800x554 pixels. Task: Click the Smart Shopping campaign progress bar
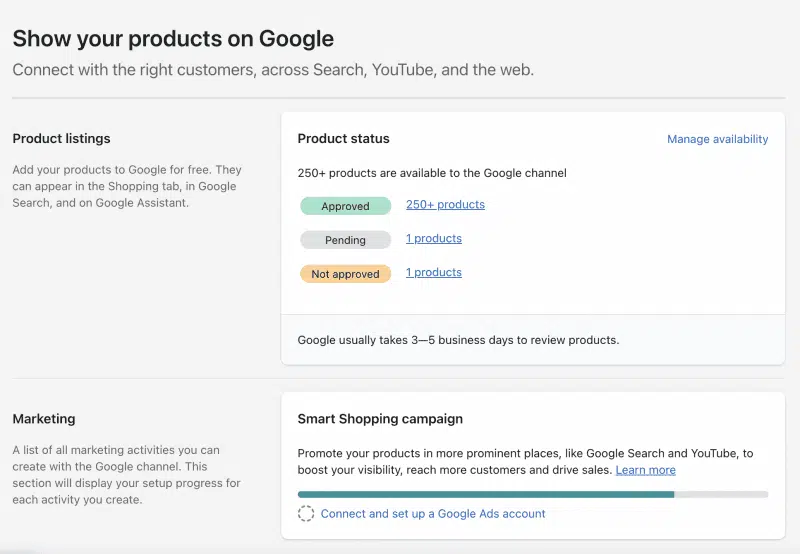point(532,494)
